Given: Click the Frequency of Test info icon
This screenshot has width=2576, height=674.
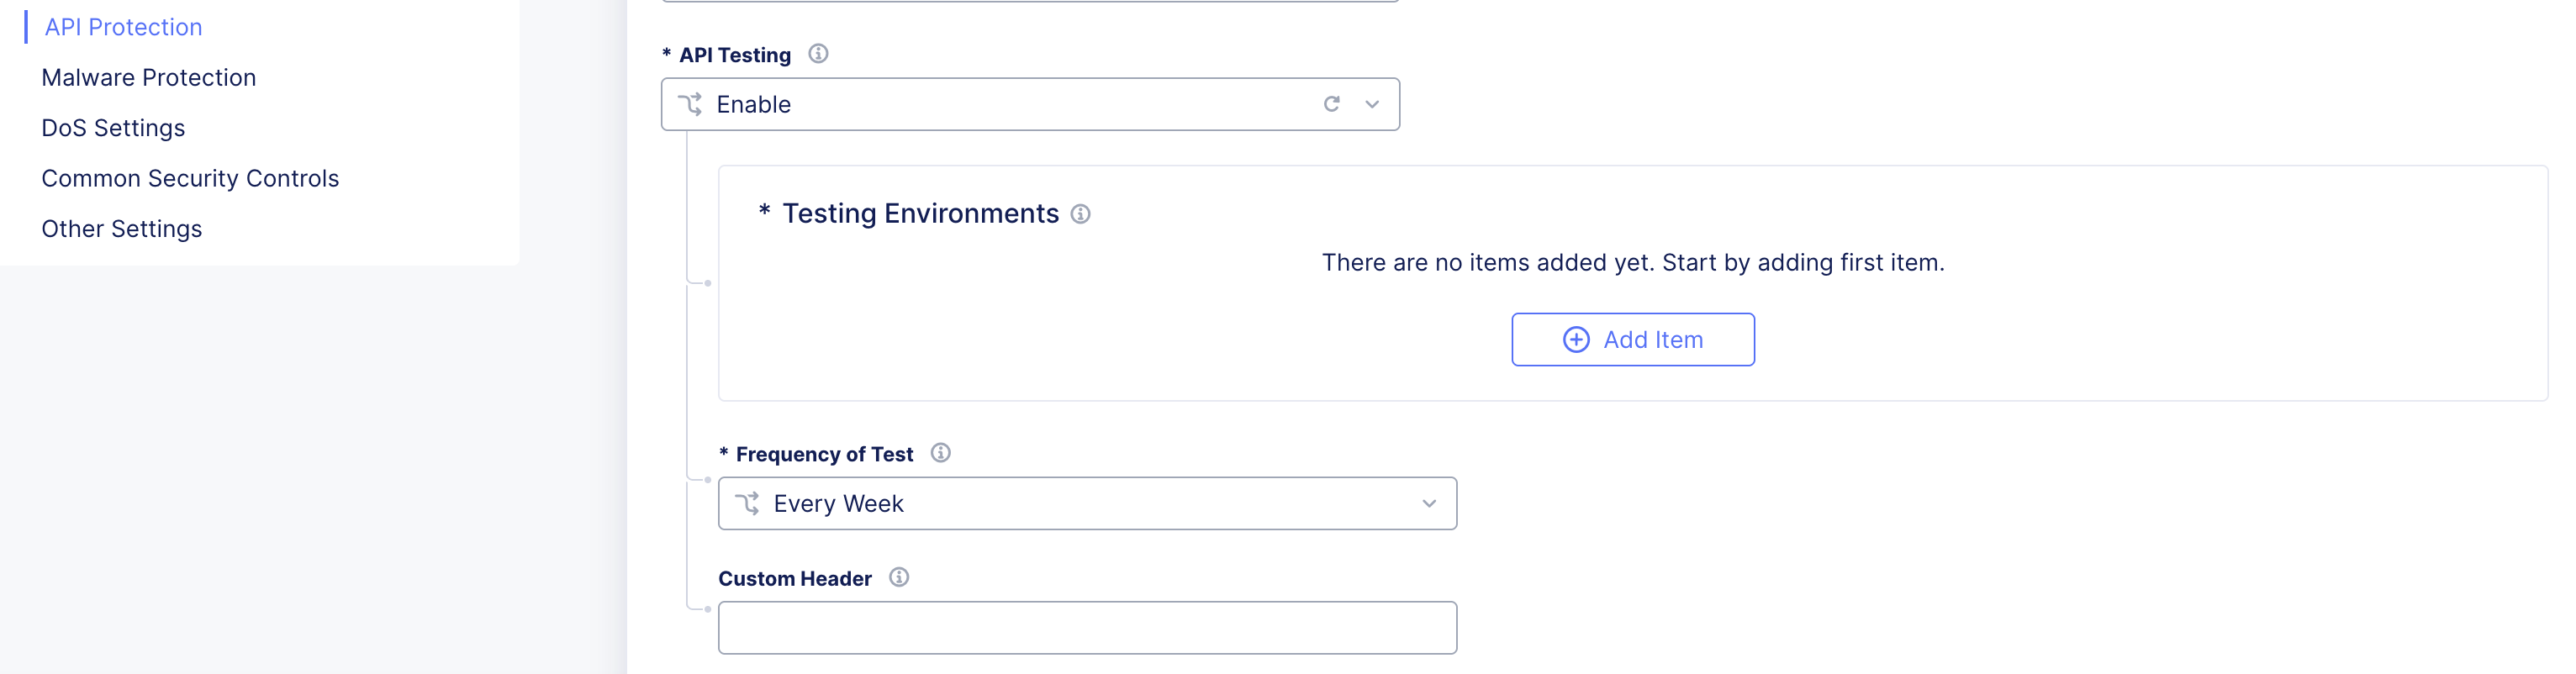Looking at the screenshot, I should (x=940, y=453).
